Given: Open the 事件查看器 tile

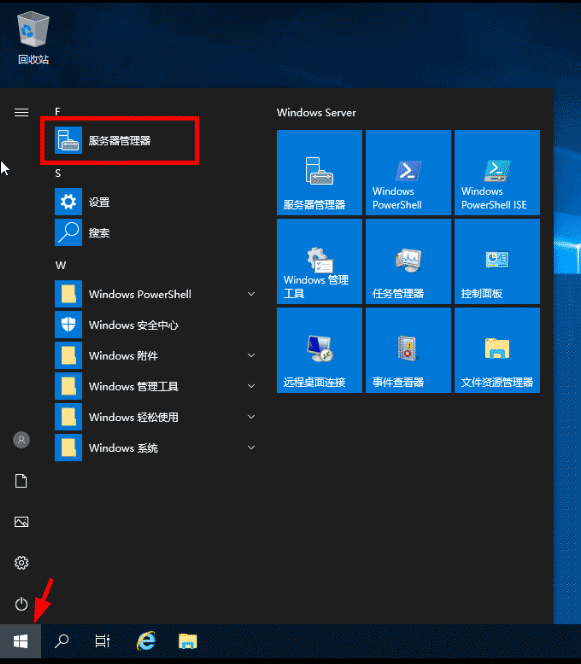Looking at the screenshot, I should pos(408,350).
